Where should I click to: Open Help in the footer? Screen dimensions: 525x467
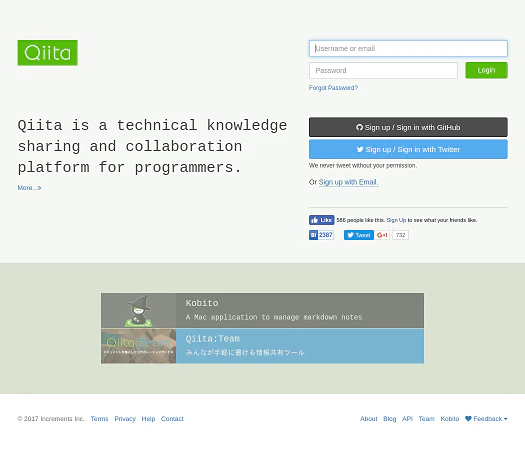click(148, 419)
